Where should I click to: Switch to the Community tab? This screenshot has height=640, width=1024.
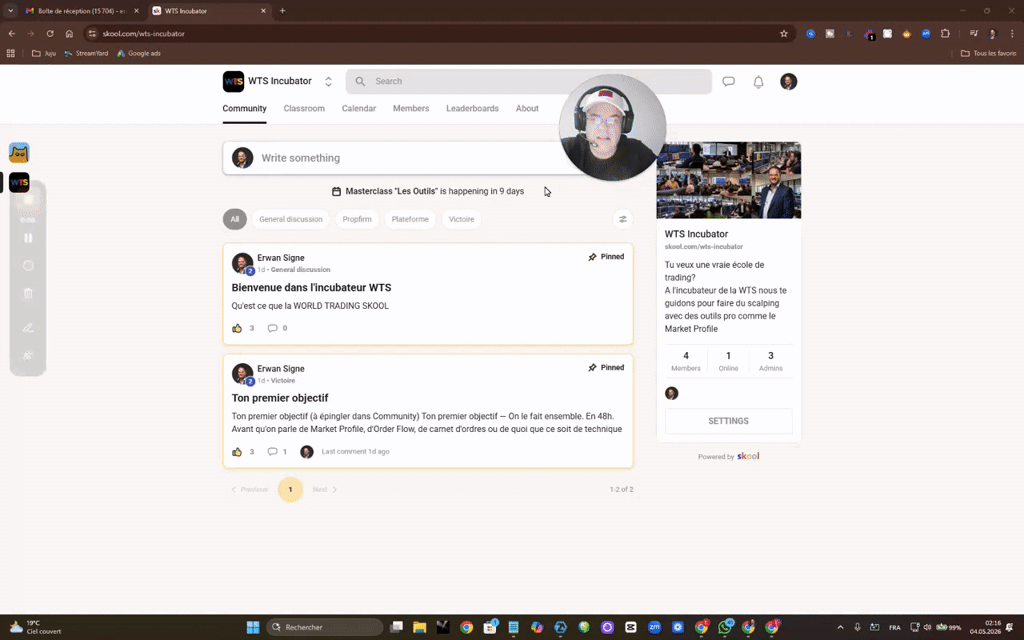click(x=244, y=108)
